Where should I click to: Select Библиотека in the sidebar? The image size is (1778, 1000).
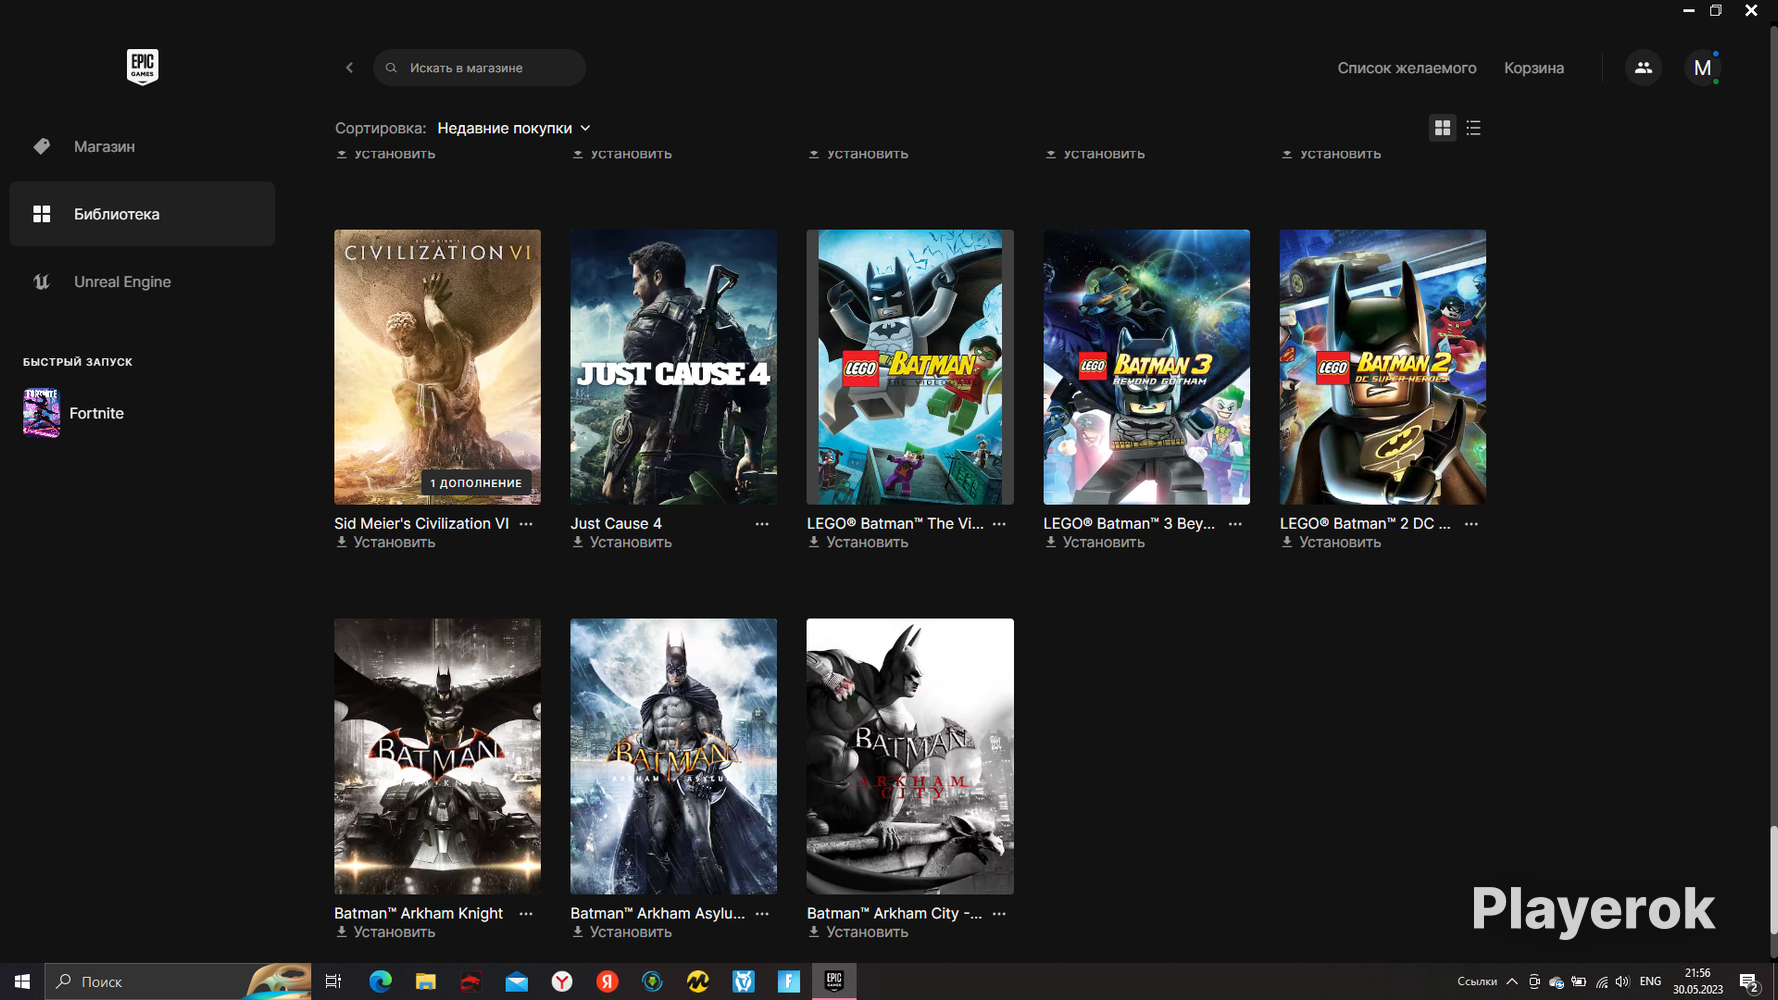142,214
